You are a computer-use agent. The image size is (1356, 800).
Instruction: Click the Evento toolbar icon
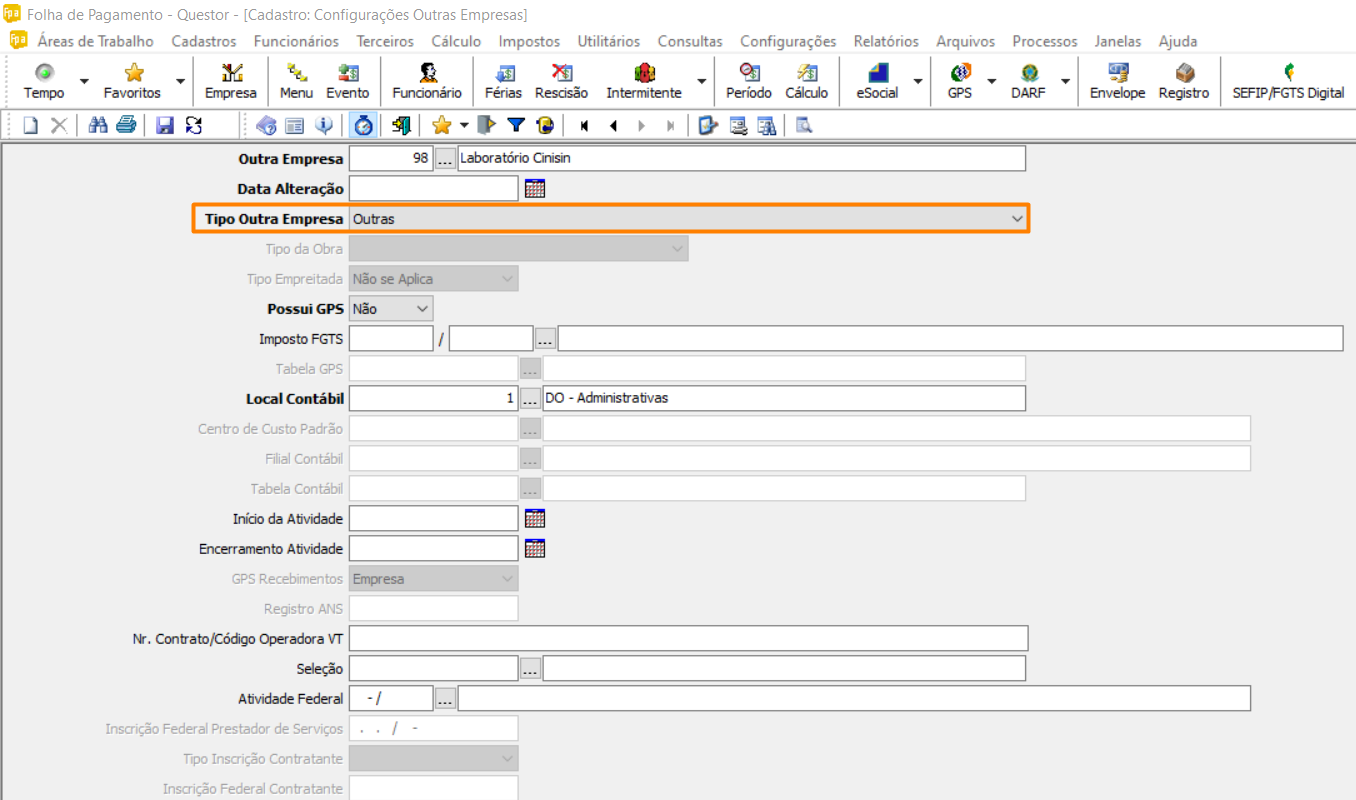coord(347,81)
